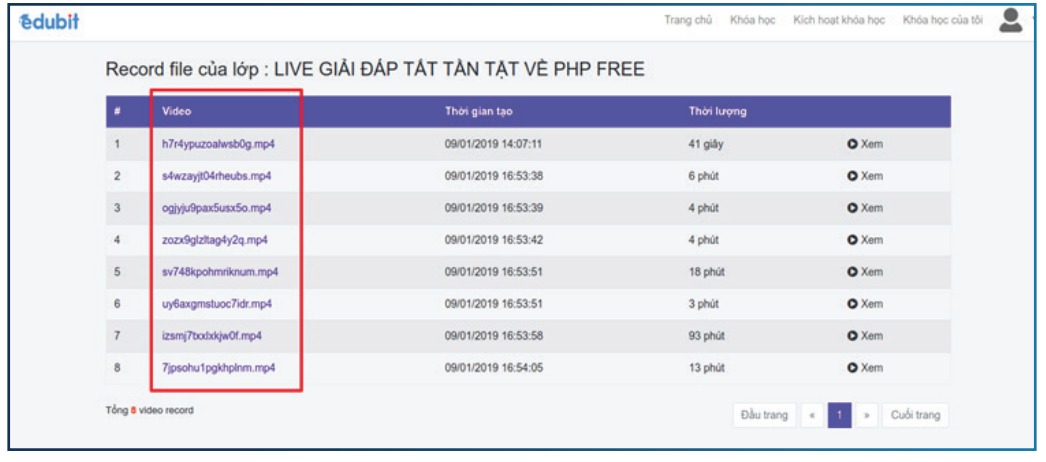
Task: Open video uy6axgmstuoc7idr.mp4
Action: click(x=217, y=304)
